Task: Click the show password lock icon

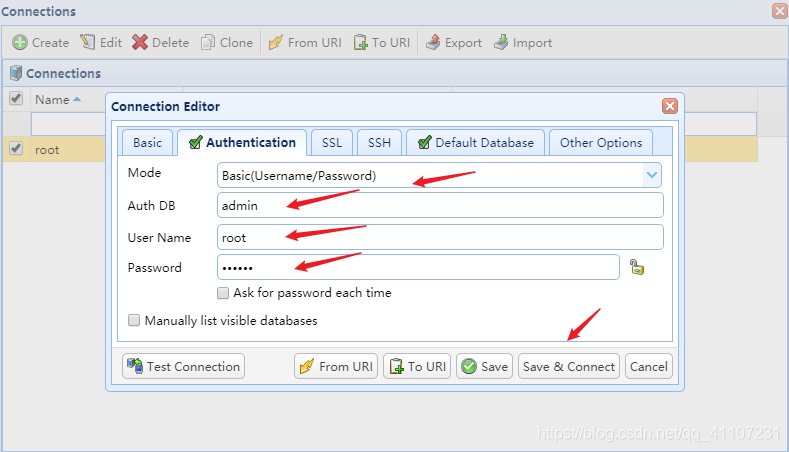Action: click(x=637, y=267)
